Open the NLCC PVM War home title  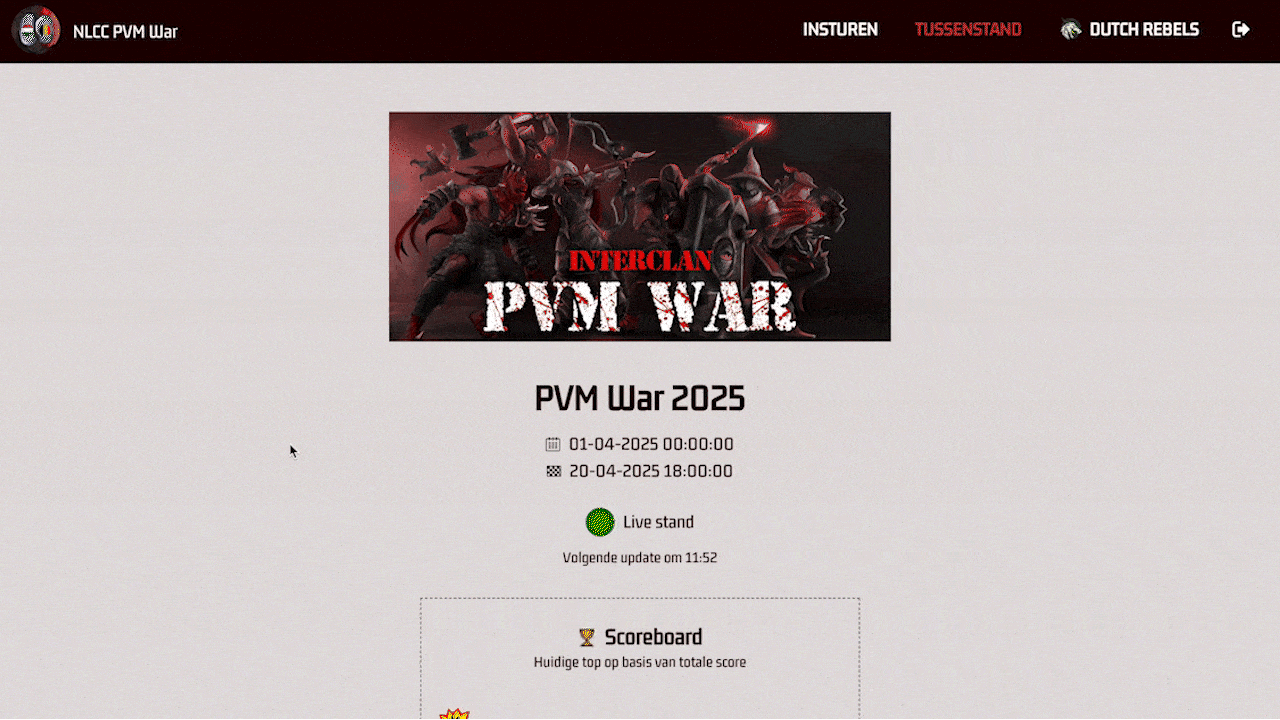(x=125, y=31)
